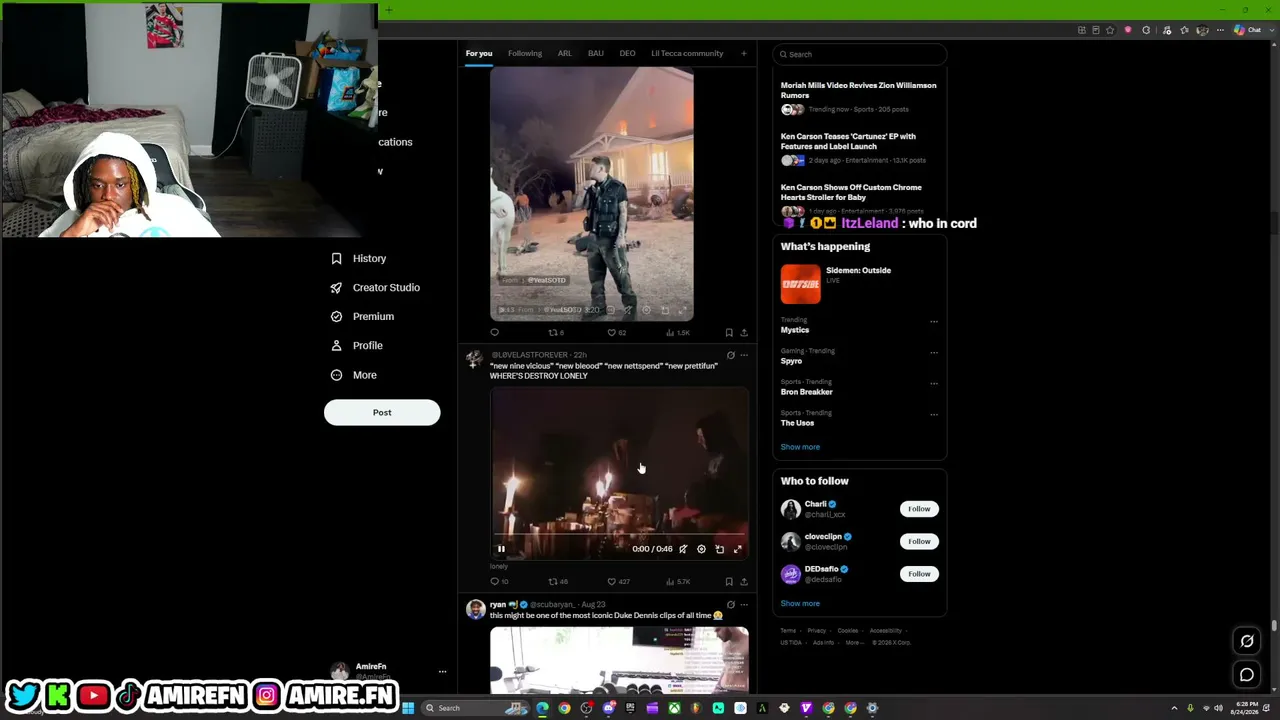This screenshot has height=720, width=1280.
Task: Open the Moriah Mills Zion Williamson news story
Action: pyautogui.click(x=860, y=97)
